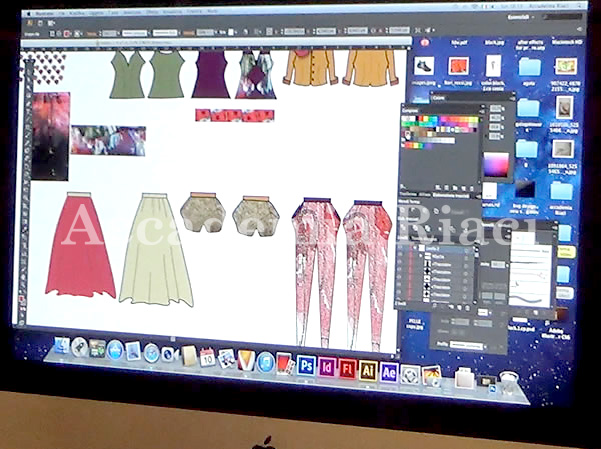The image size is (601, 449).
Task: Open the App Store Dock icon
Action: [x=115, y=350]
